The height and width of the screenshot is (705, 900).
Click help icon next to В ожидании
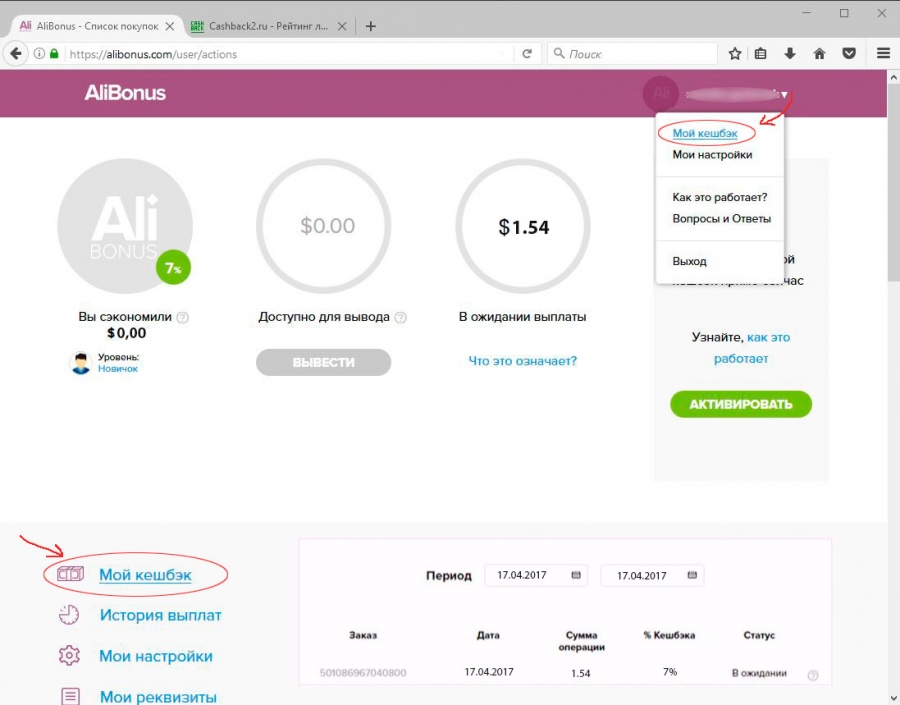pos(813,676)
